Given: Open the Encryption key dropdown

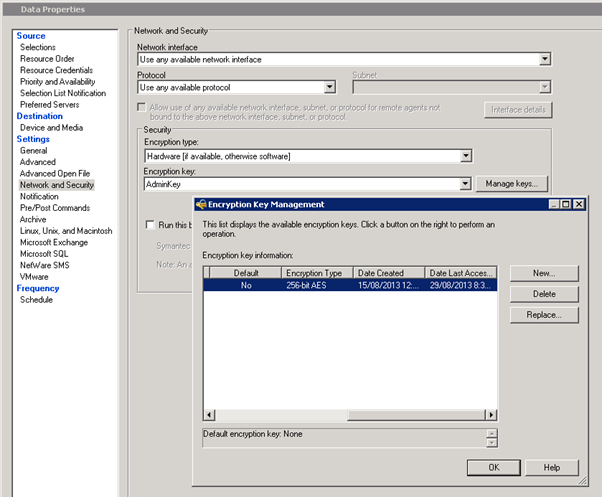Looking at the screenshot, I should pyautogui.click(x=466, y=184).
